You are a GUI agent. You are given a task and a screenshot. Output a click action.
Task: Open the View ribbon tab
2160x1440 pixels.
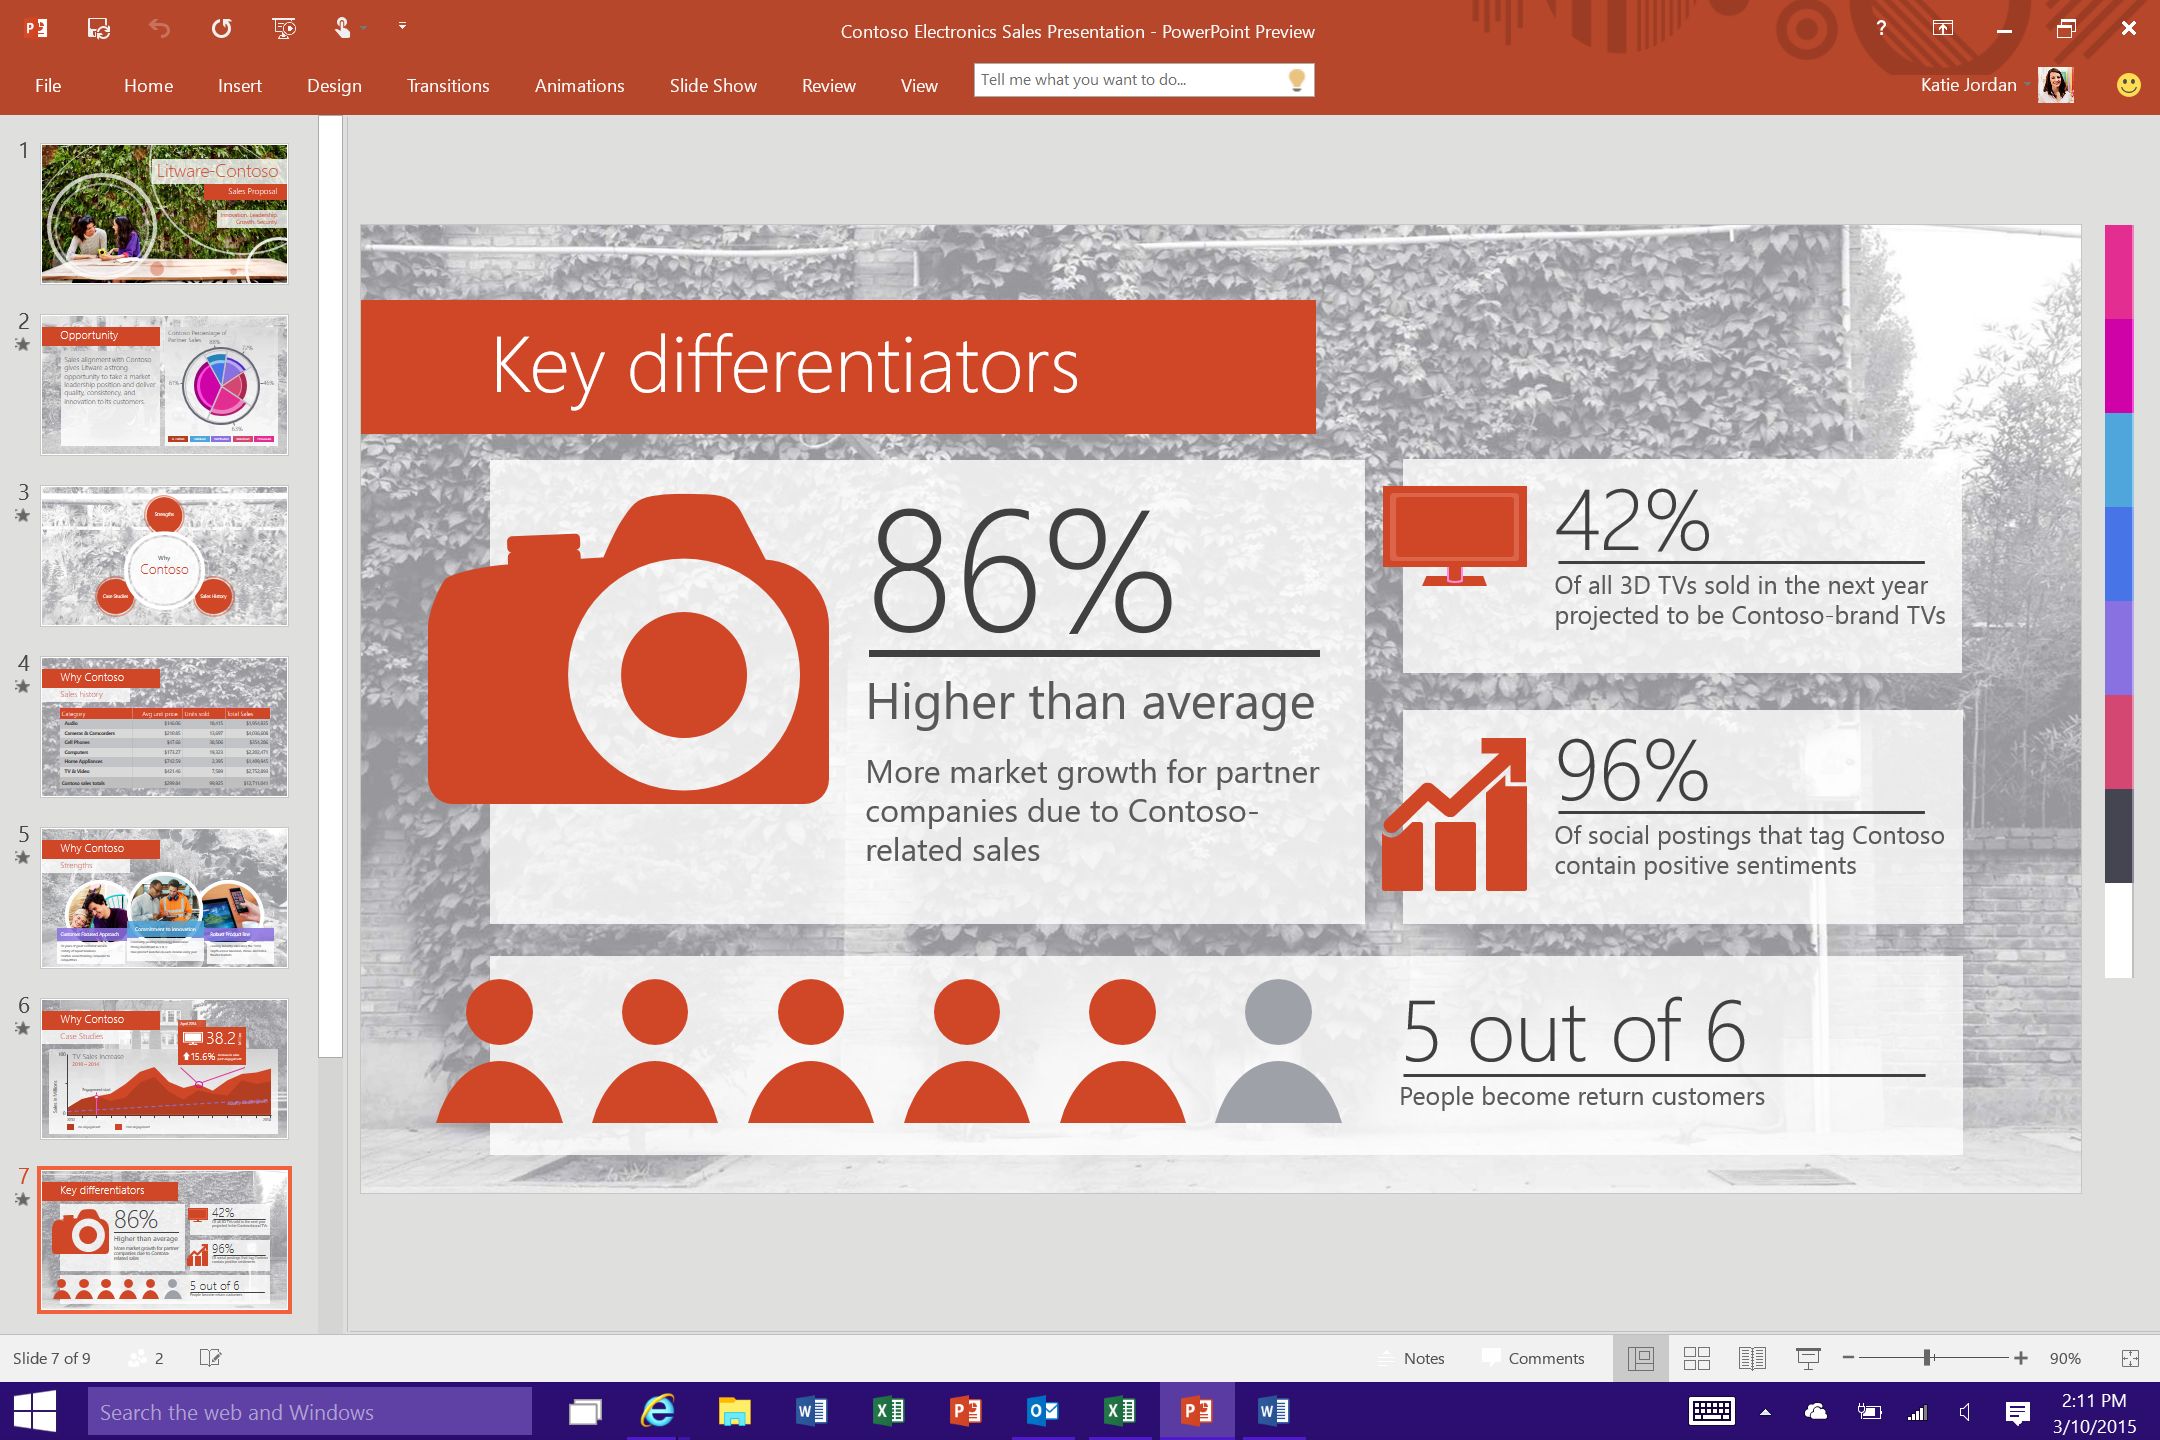(919, 86)
